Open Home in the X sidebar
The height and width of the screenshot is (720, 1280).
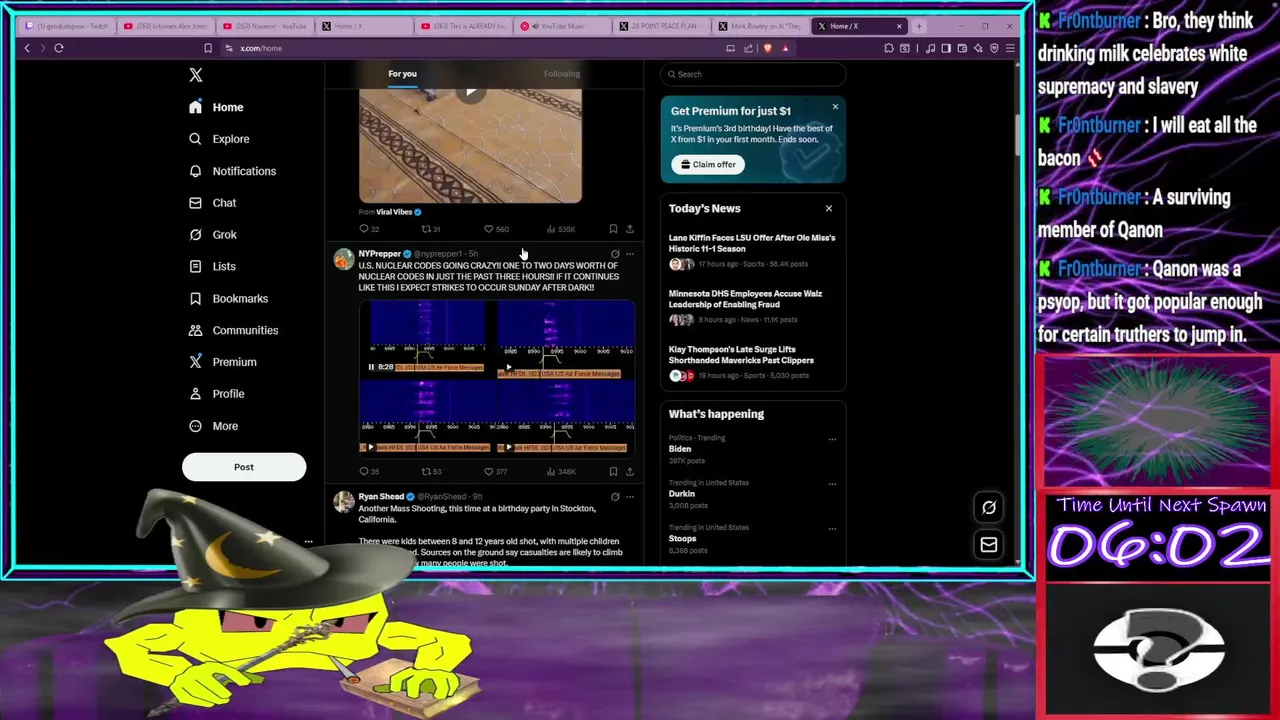tap(216, 107)
